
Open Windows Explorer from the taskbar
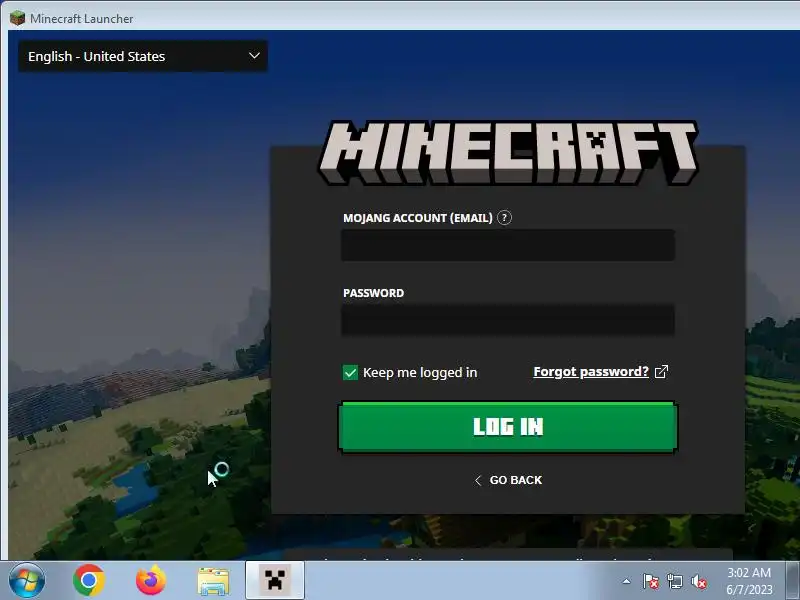coord(213,581)
